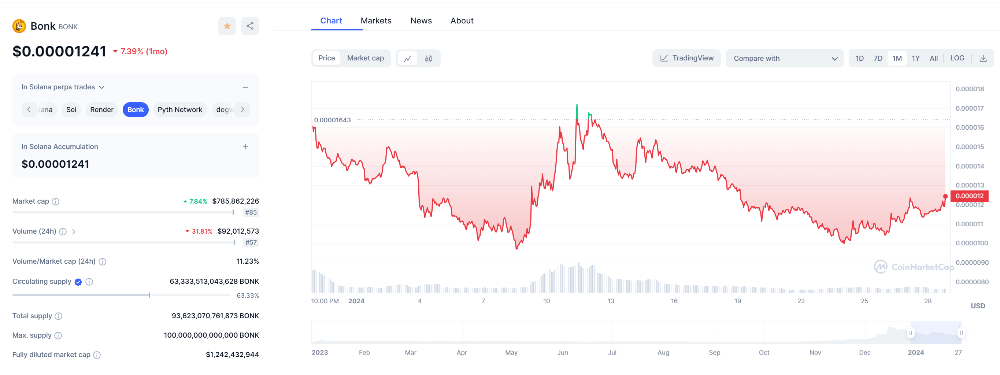
Task: Click right handle of chart range slider
Action: point(960,333)
